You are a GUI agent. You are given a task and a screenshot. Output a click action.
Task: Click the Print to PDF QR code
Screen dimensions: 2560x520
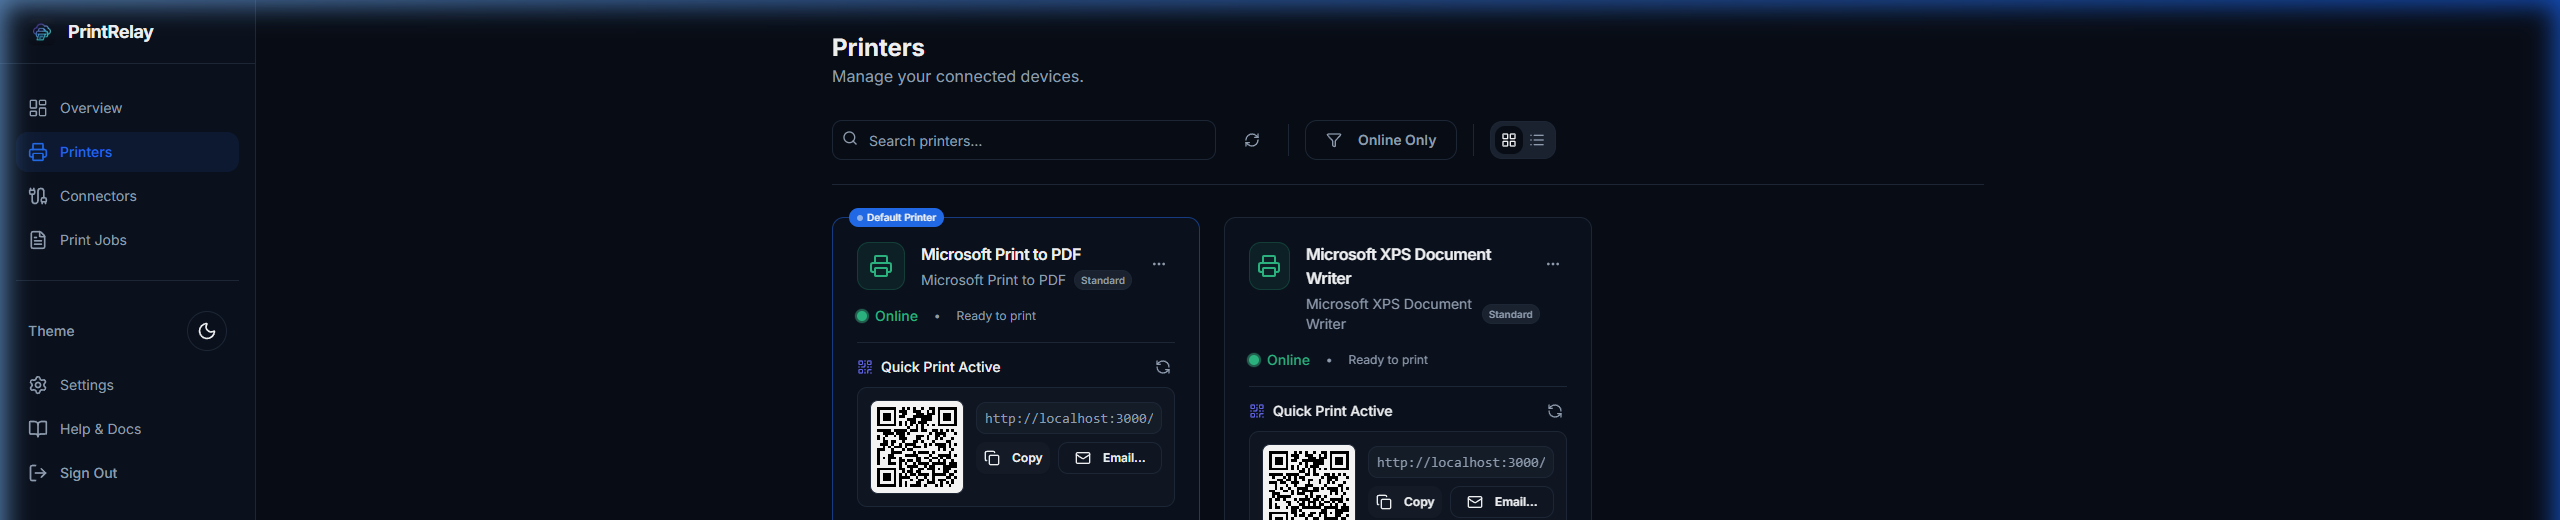917,447
